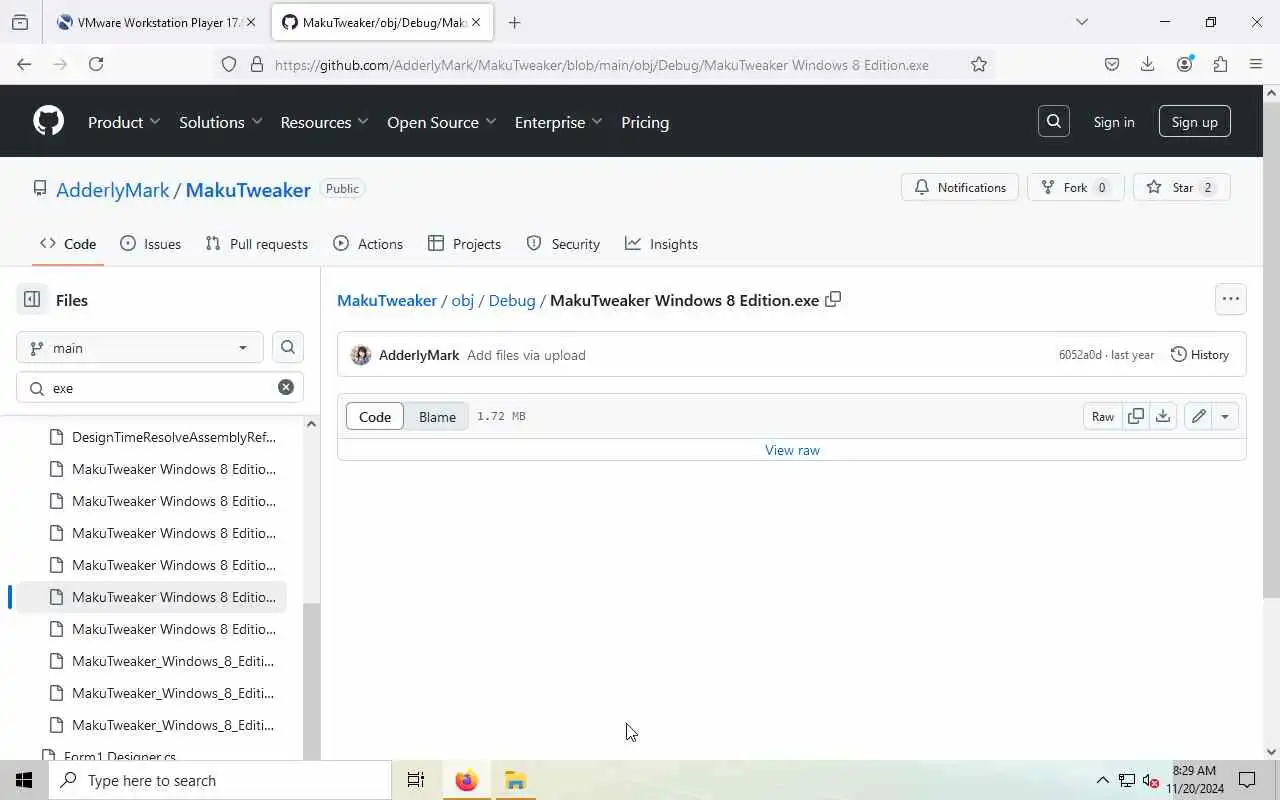This screenshot has width=1280, height=800.
Task: Navigate to obj folder breadcrumb
Action: point(463,300)
